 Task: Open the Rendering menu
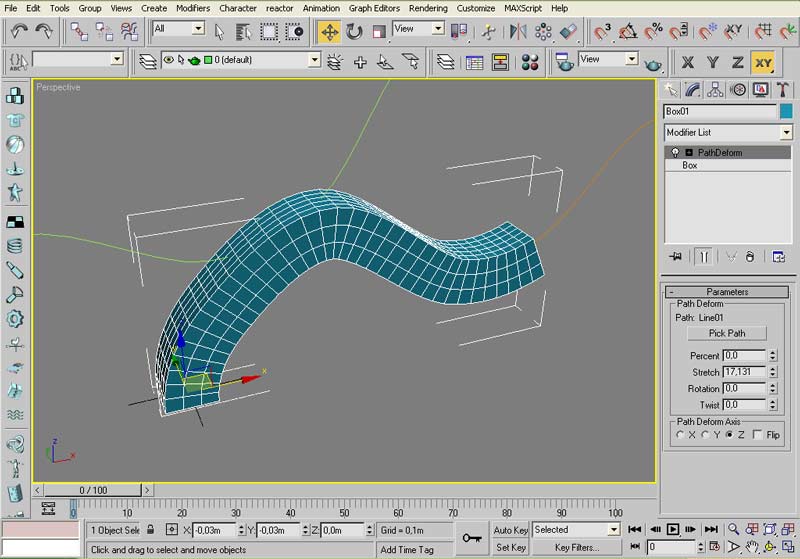[x=428, y=8]
